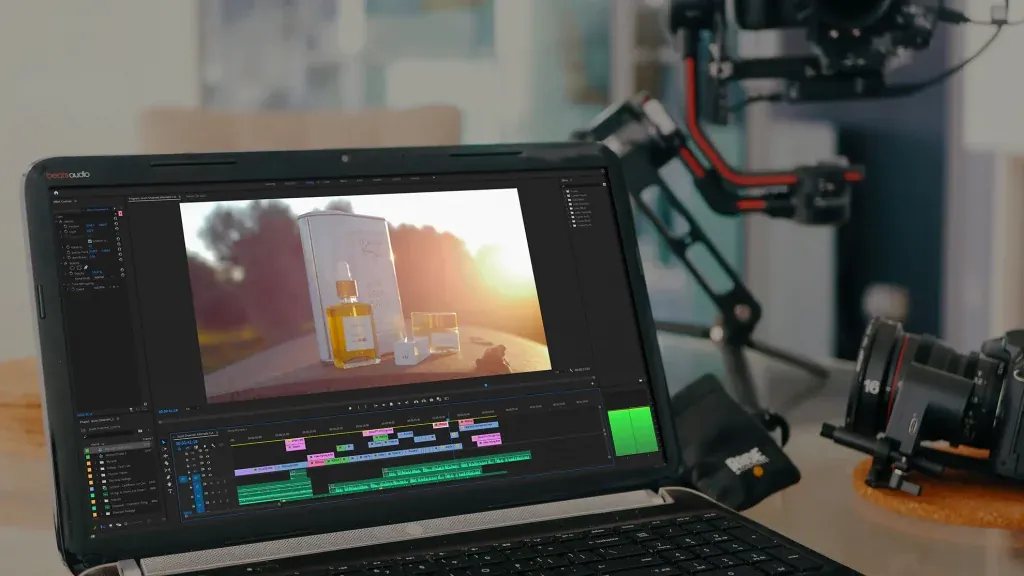Click Add Marker below the program monitor
The image size is (1024, 576).
tap(350, 408)
